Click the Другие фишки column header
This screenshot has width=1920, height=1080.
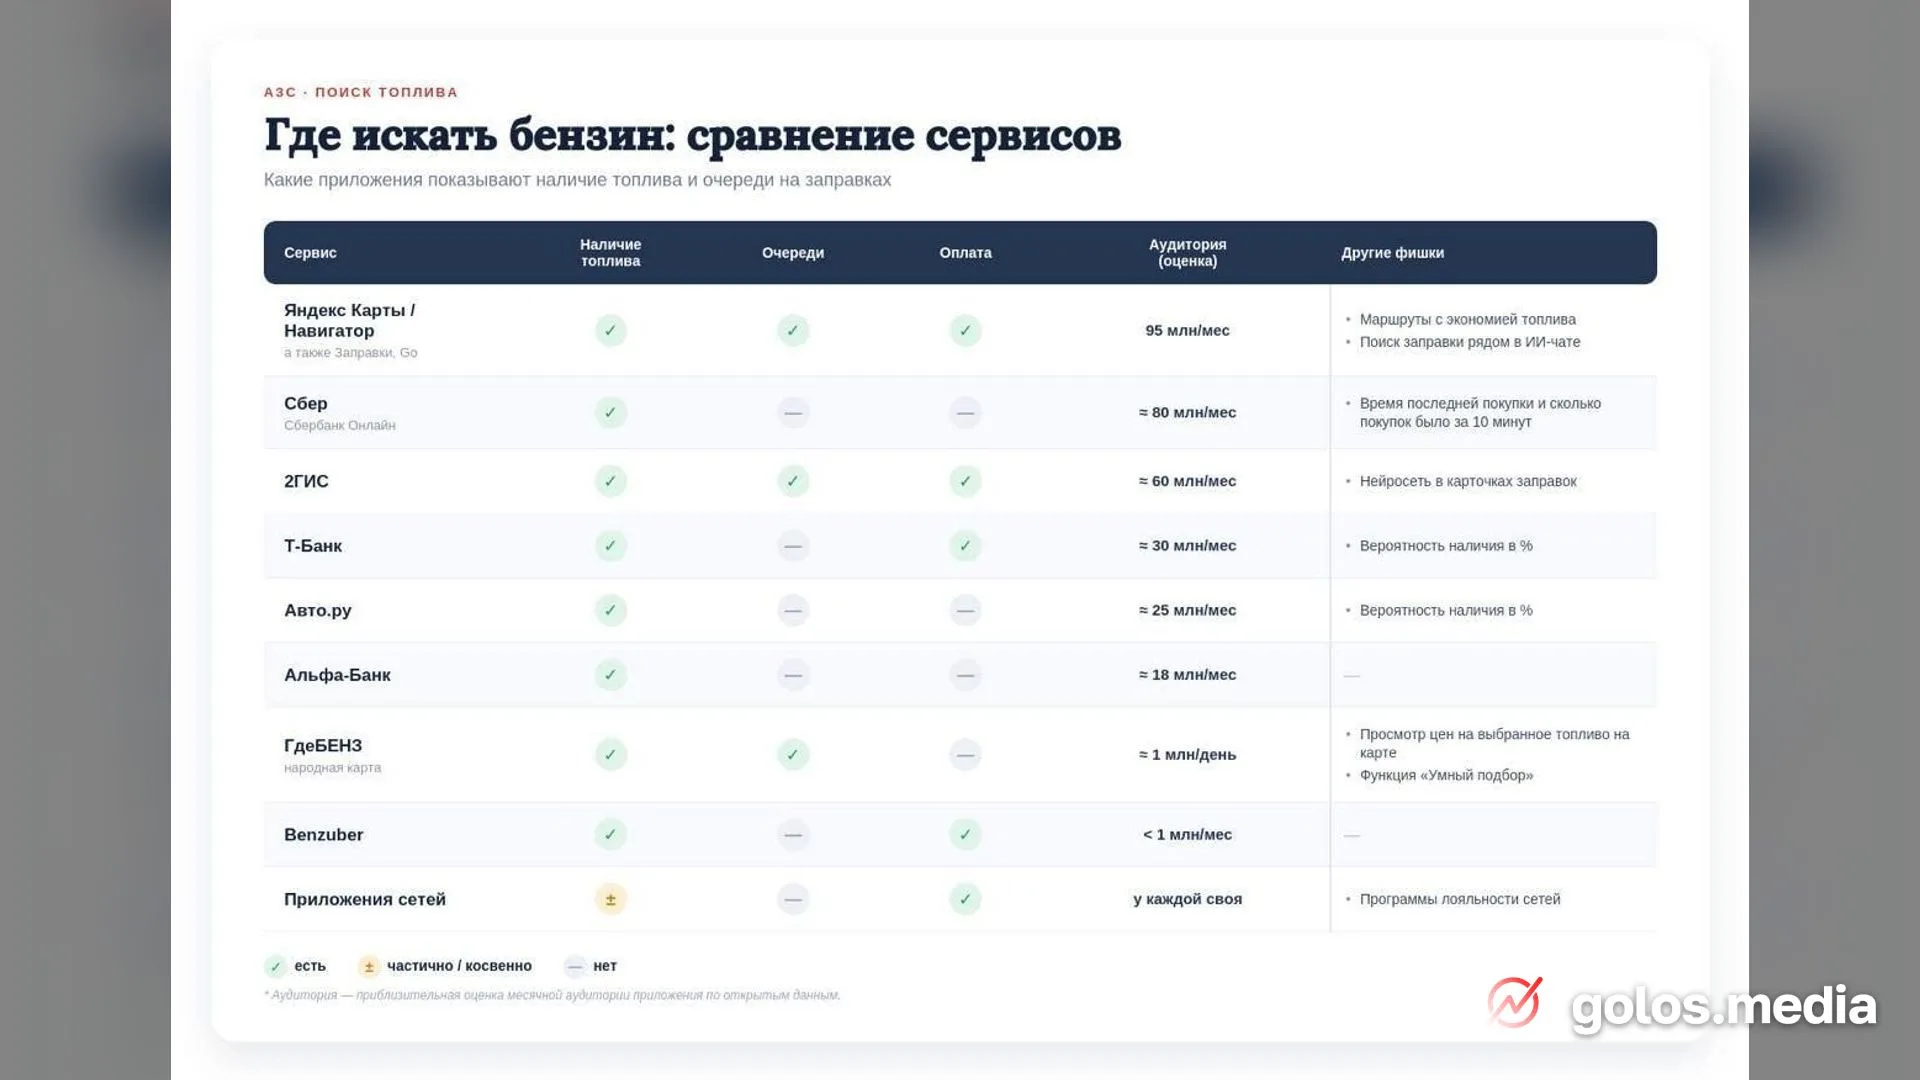point(1392,253)
